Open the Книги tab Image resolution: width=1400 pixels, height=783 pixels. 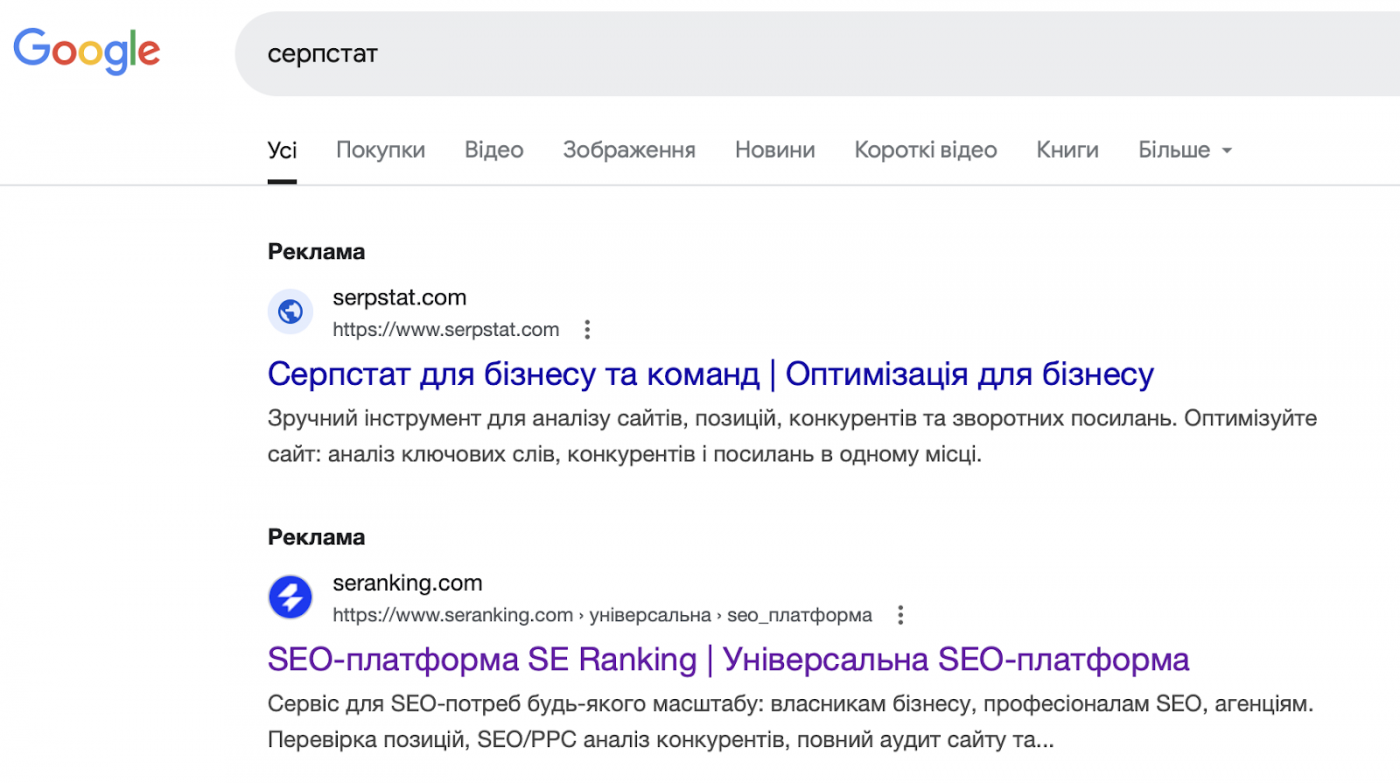pos(1067,150)
